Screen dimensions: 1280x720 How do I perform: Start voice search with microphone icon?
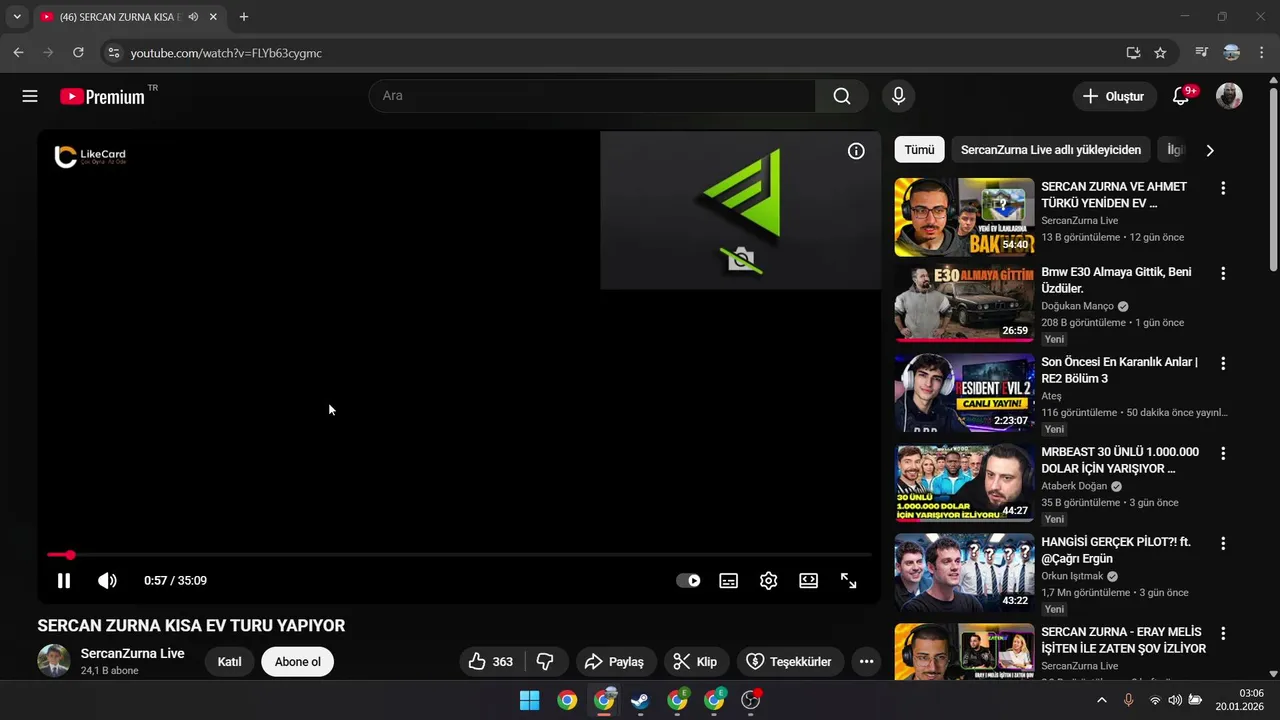pos(898,96)
